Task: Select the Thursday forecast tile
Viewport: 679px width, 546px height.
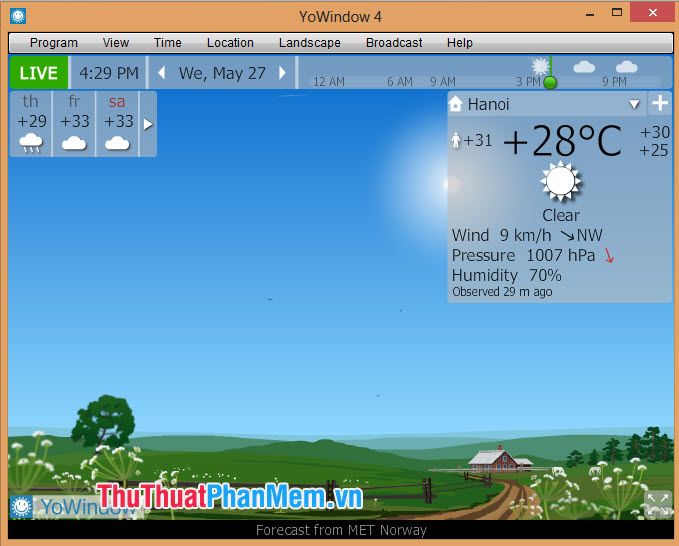Action: (x=31, y=124)
